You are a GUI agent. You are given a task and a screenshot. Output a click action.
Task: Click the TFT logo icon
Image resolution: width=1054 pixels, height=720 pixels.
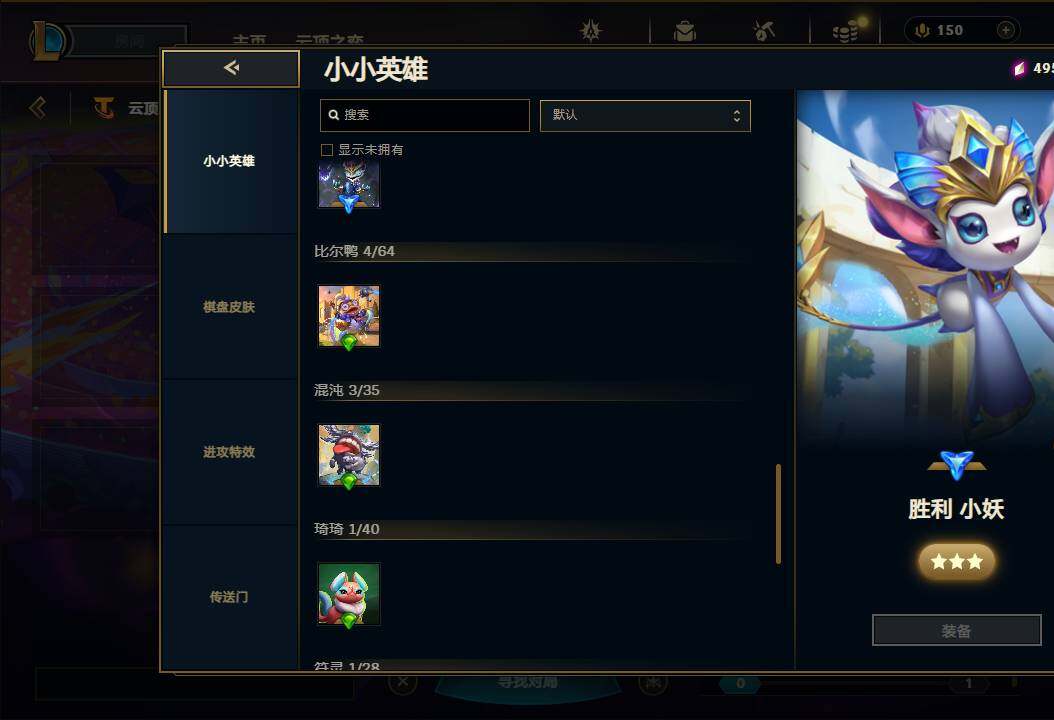[104, 108]
